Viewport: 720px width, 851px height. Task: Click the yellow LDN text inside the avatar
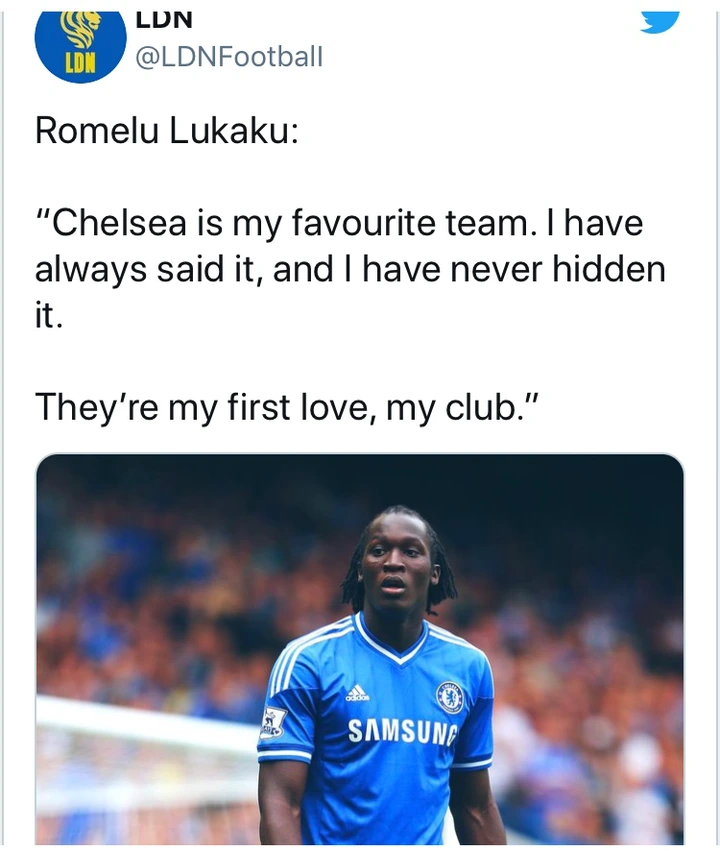click(80, 61)
